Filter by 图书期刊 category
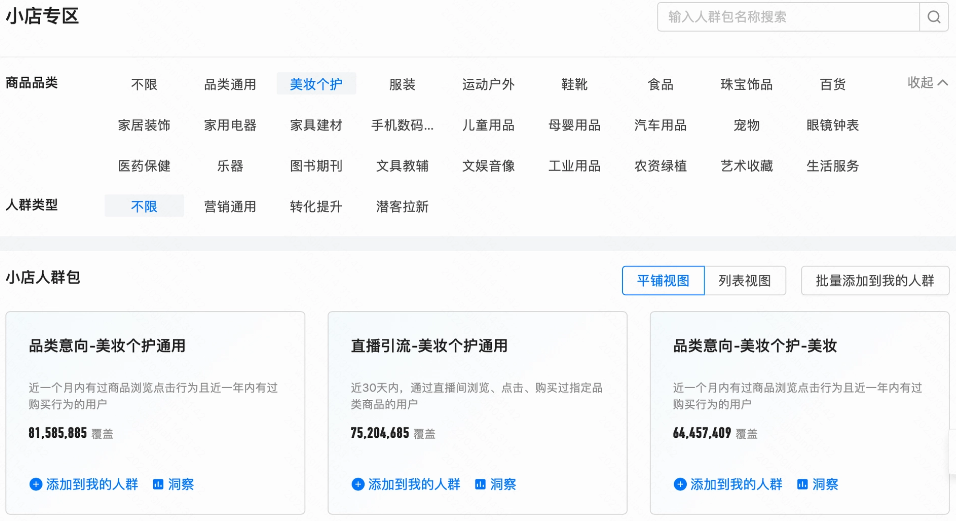Screen dimensions: 956x521 [x=316, y=166]
